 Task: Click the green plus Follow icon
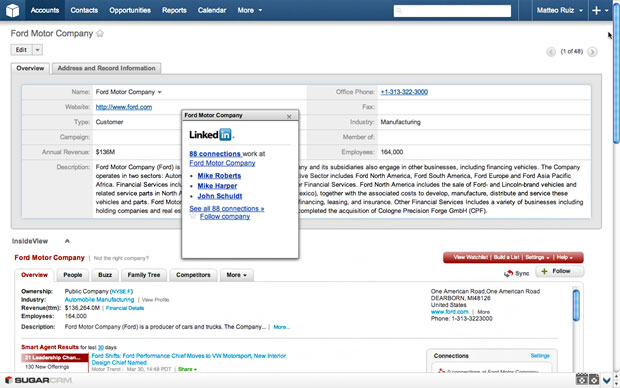point(544,271)
